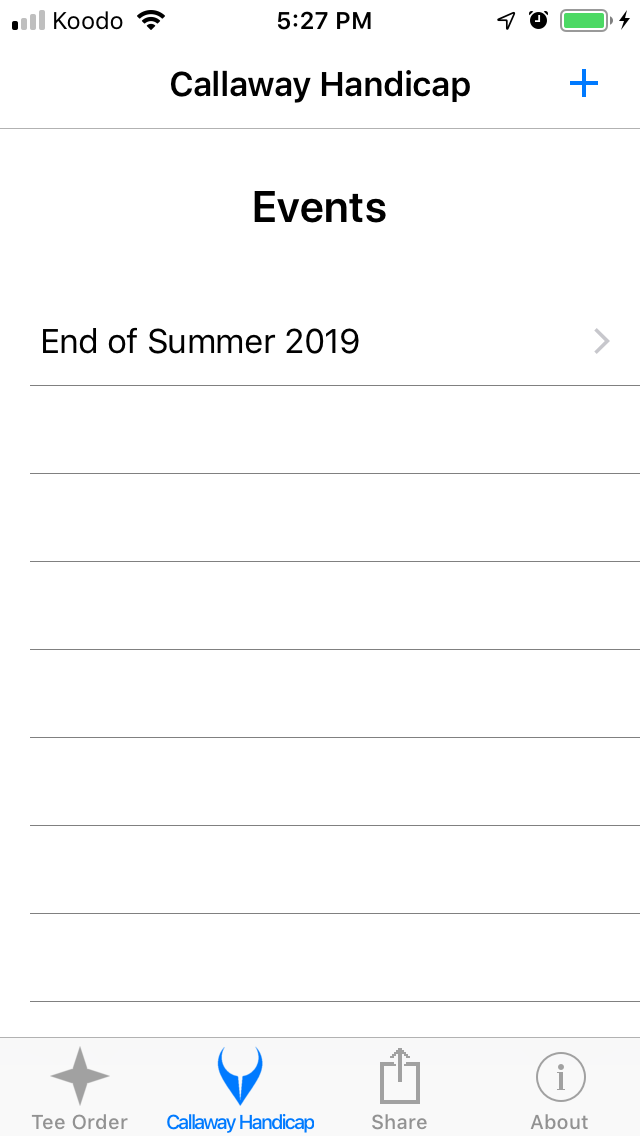Tap the alarm clock status icon
The width and height of the screenshot is (640, 1136).
[x=538, y=18]
